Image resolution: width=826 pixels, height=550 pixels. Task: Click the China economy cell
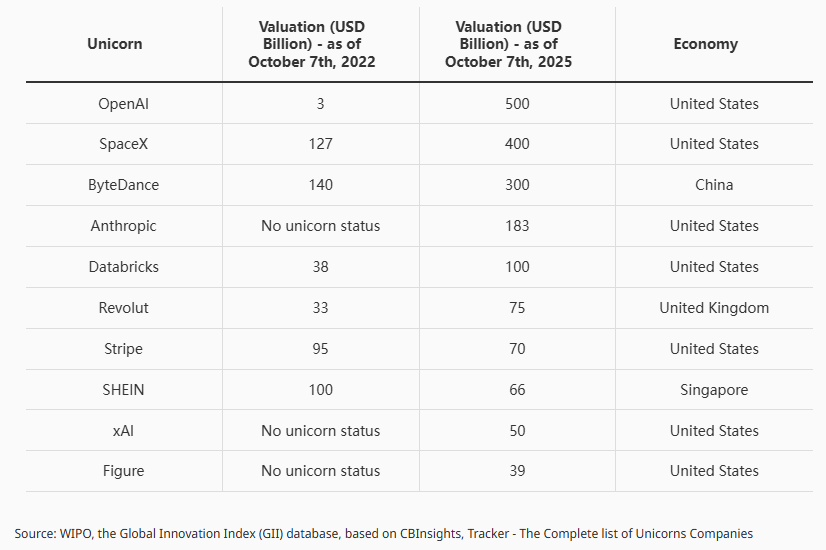[x=714, y=185]
